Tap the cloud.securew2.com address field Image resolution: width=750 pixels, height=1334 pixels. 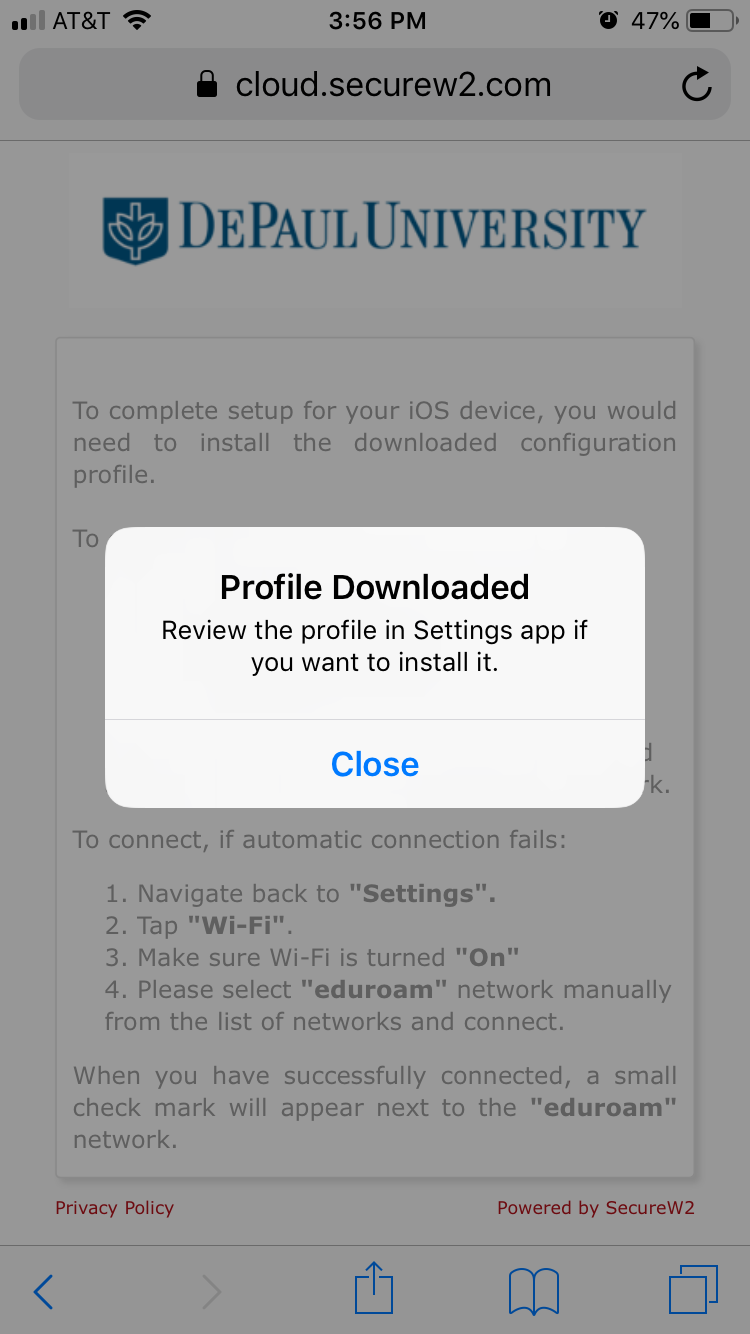click(x=375, y=85)
